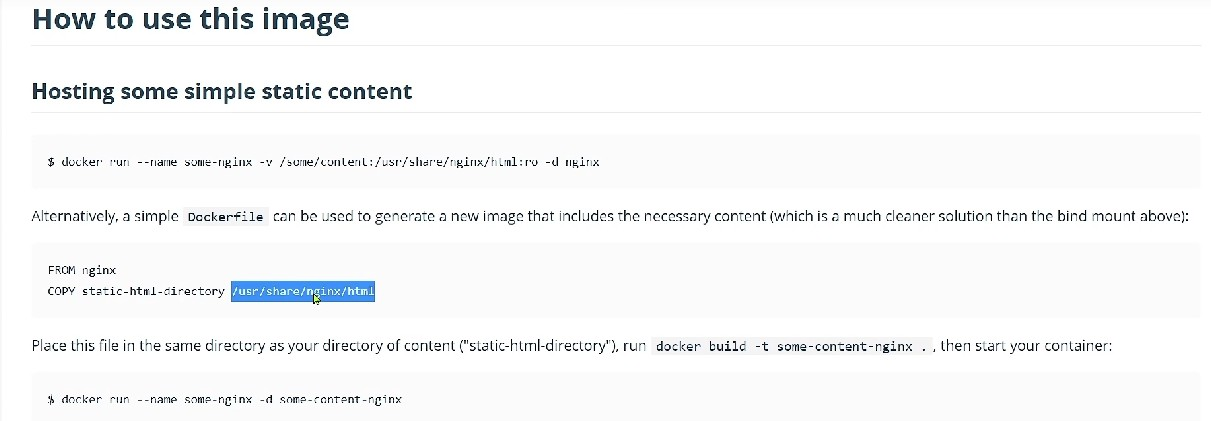Click "static-html-directory" in the COPY line
This screenshot has height=421, width=1211.
(153, 291)
